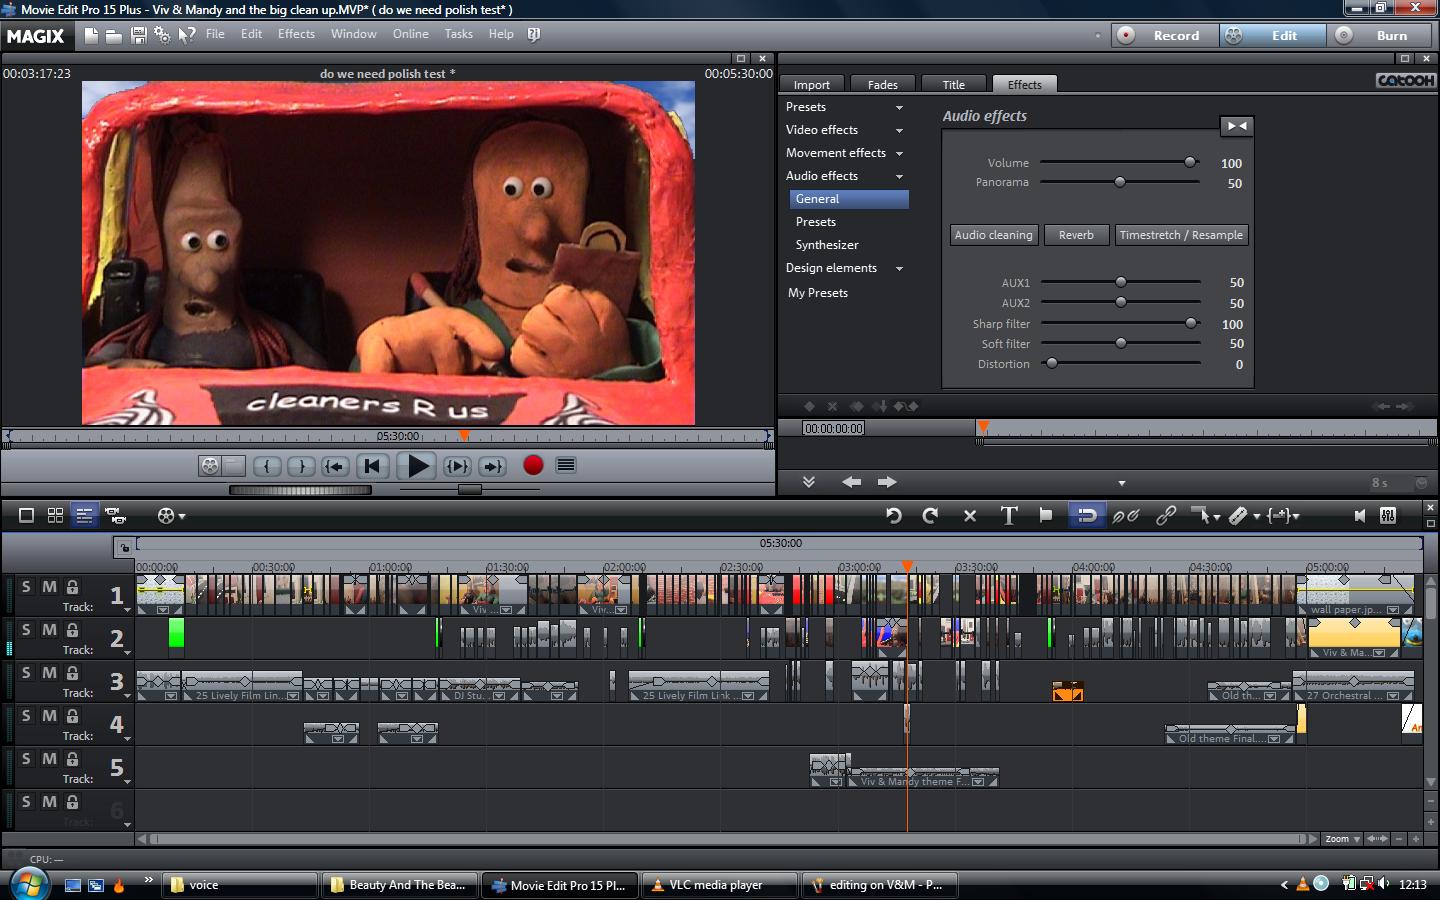Set the in-point range start bracket

(267, 466)
